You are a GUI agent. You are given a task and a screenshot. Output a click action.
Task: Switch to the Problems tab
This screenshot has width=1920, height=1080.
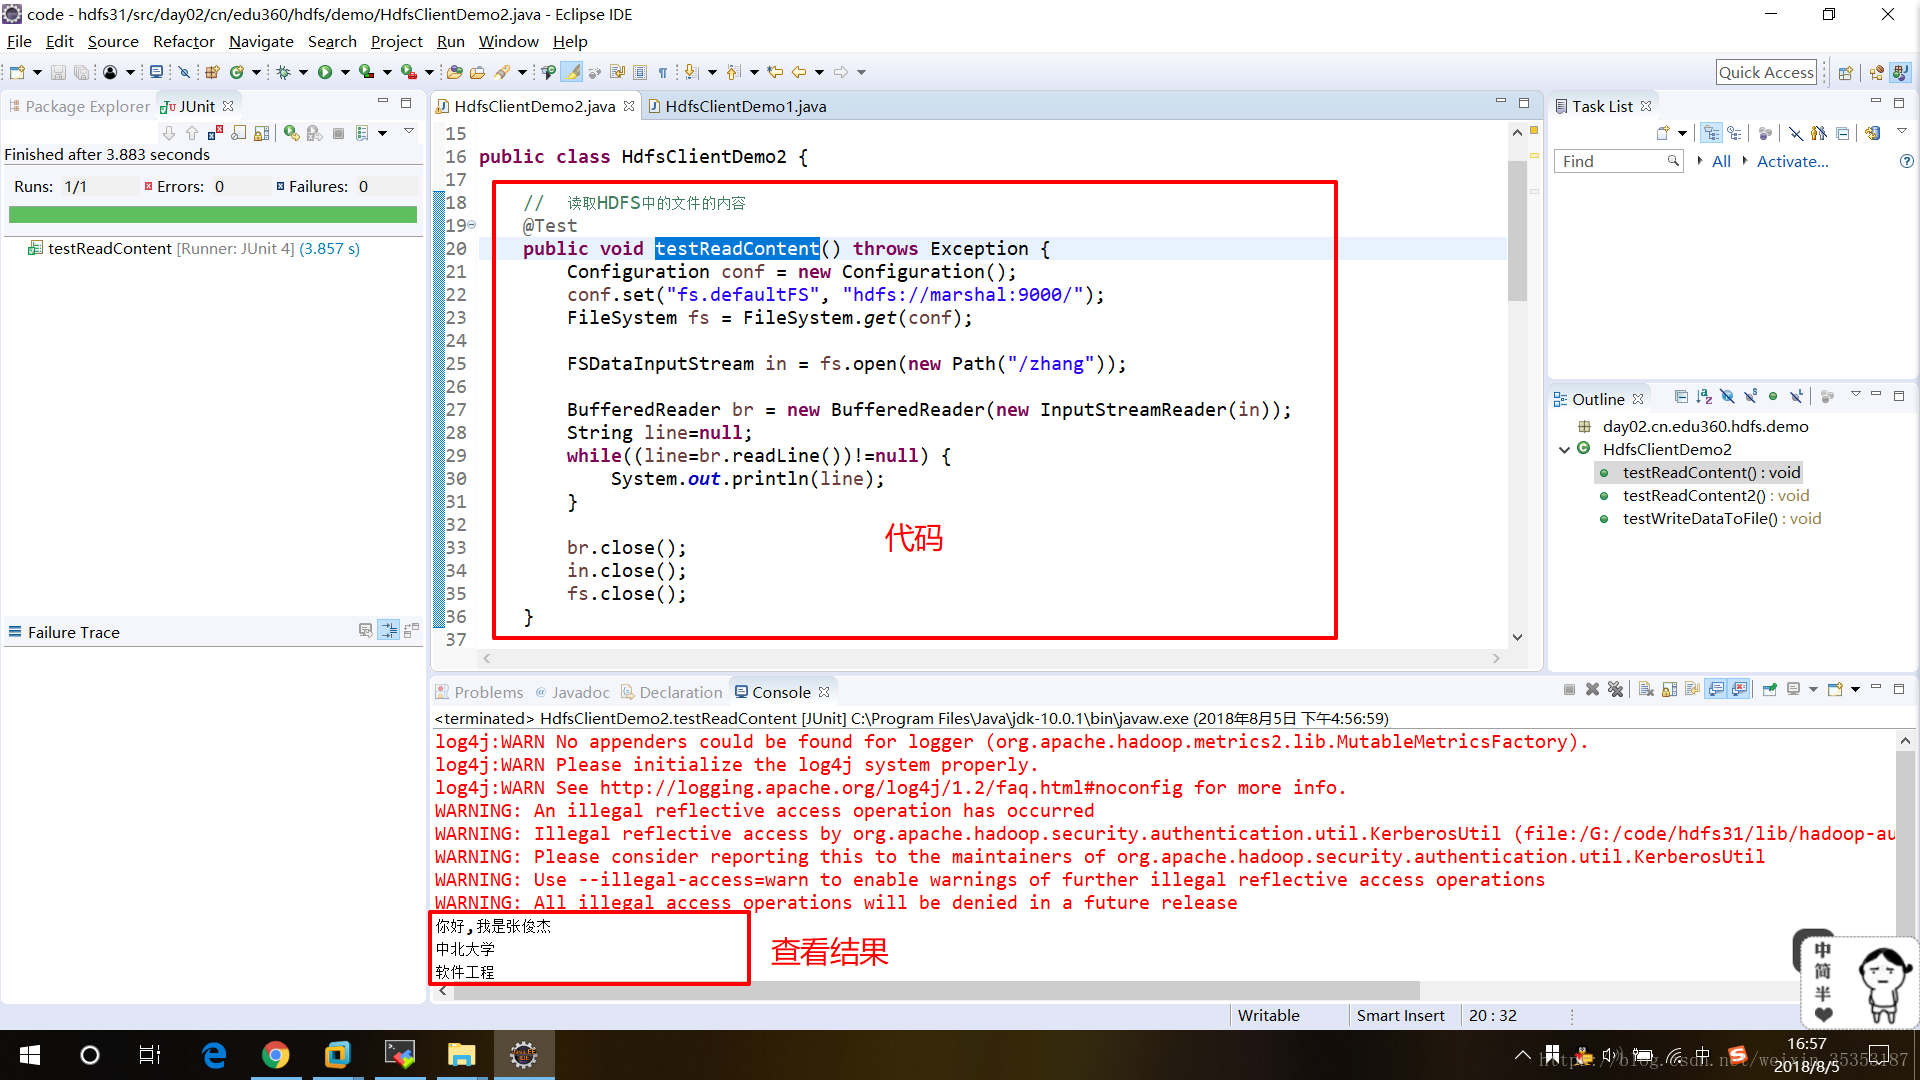(x=479, y=692)
